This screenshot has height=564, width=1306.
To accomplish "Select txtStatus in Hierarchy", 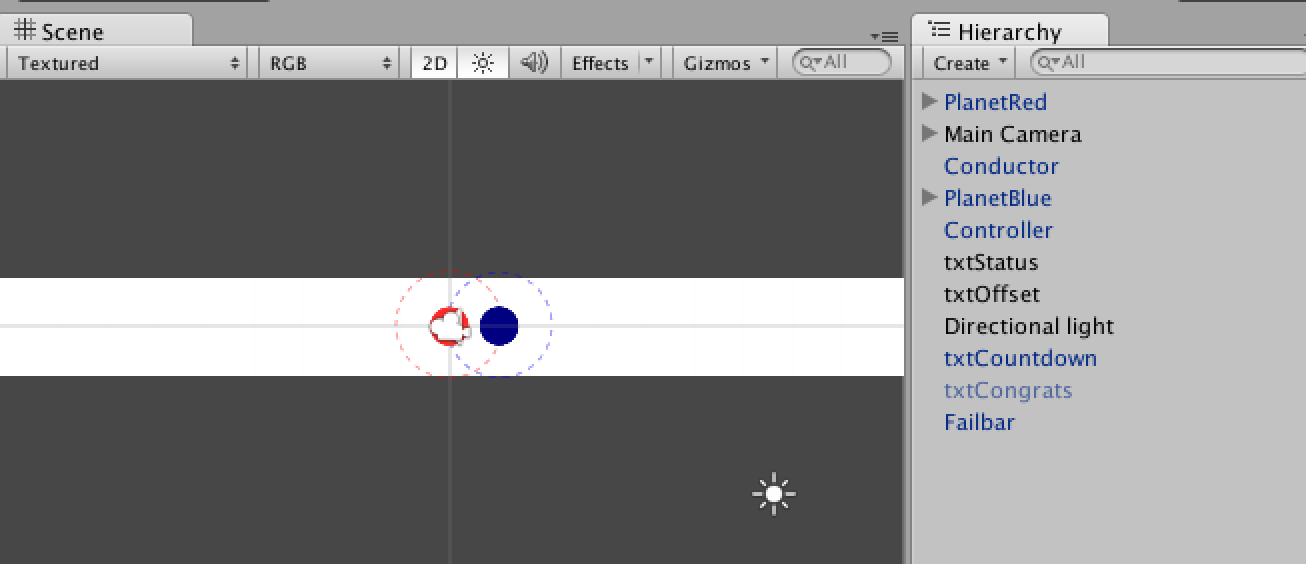I will pos(991,262).
